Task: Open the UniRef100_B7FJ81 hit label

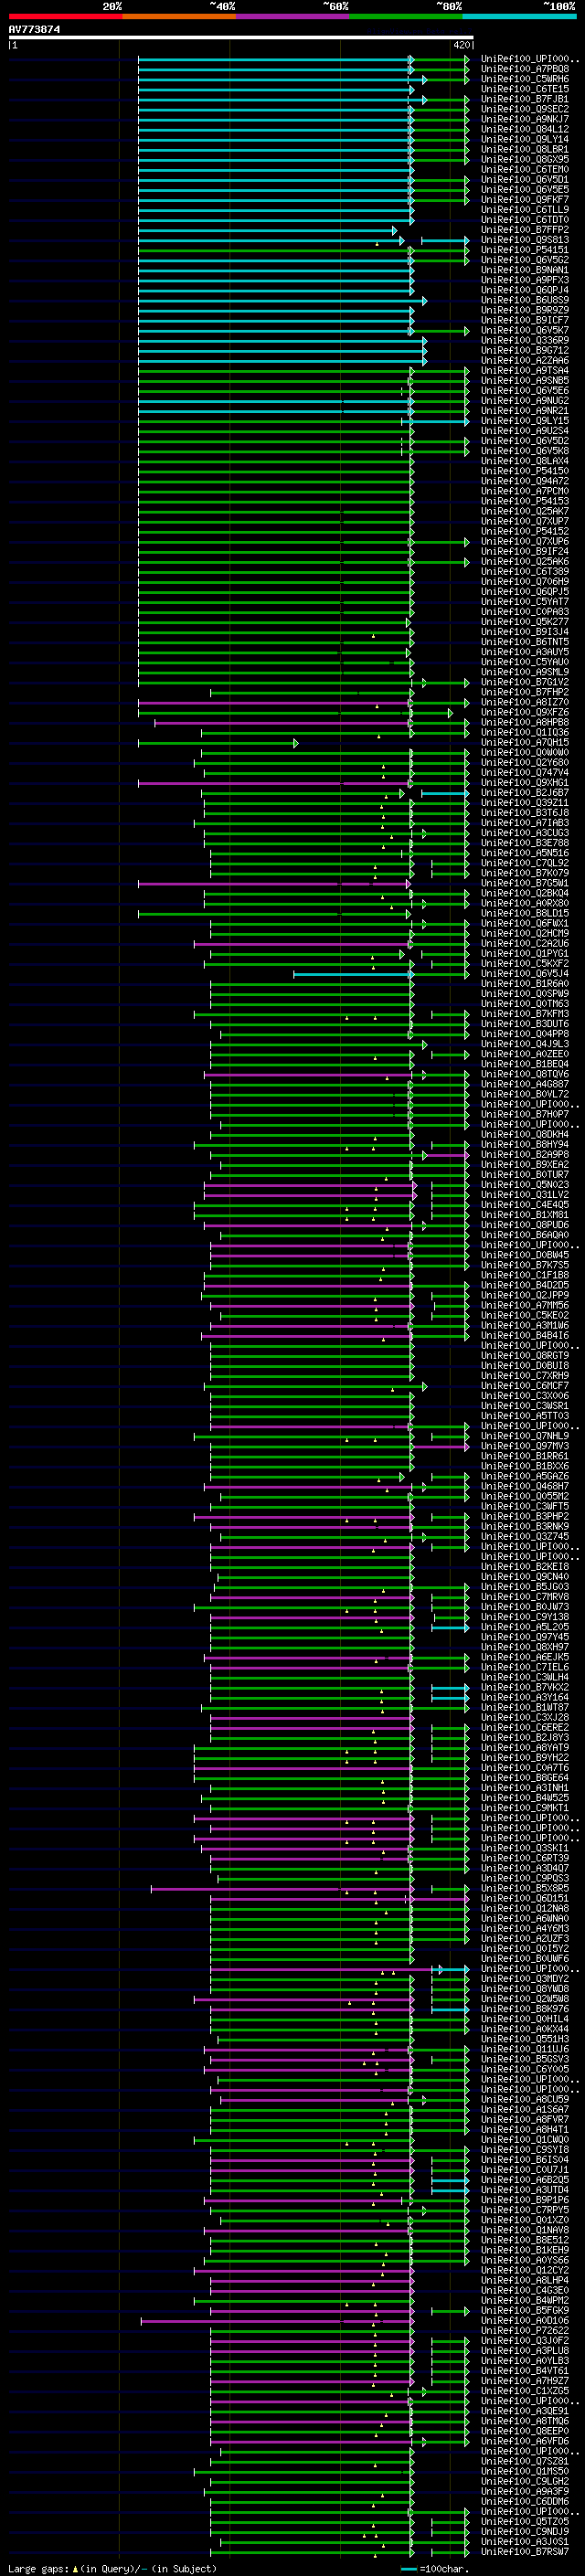Action: tap(525, 99)
